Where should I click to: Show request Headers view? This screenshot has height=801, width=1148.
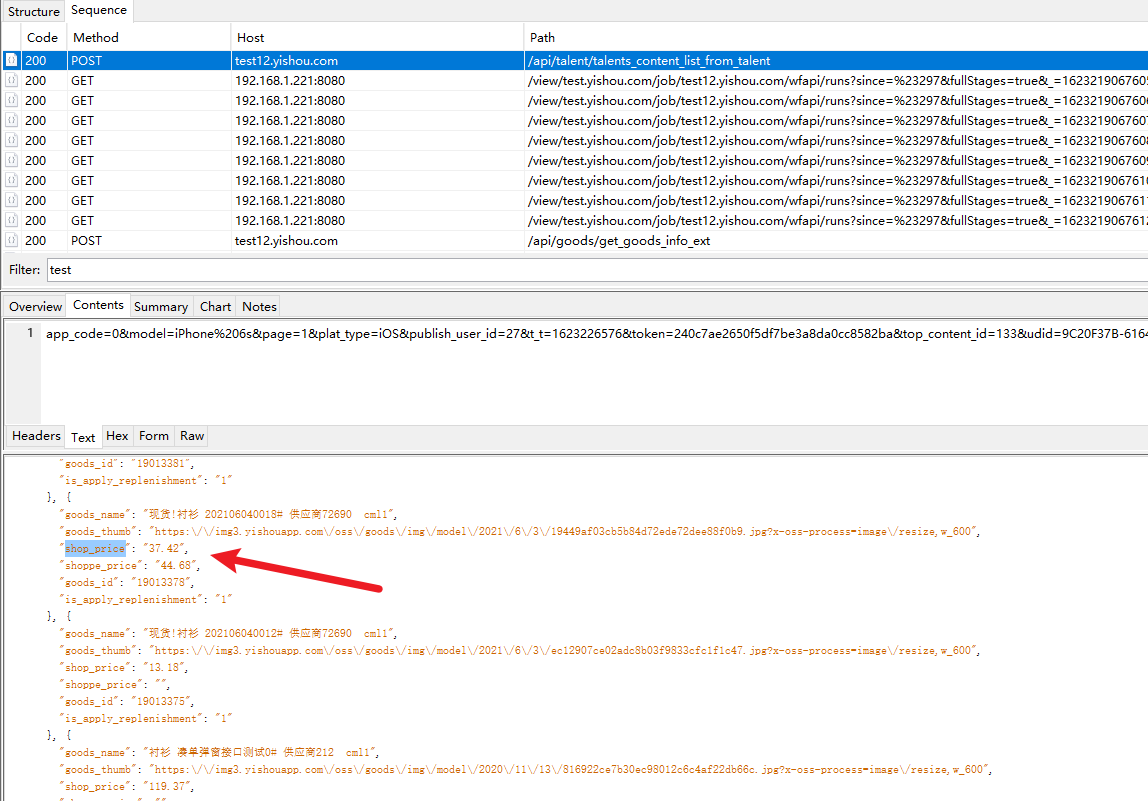pos(36,436)
